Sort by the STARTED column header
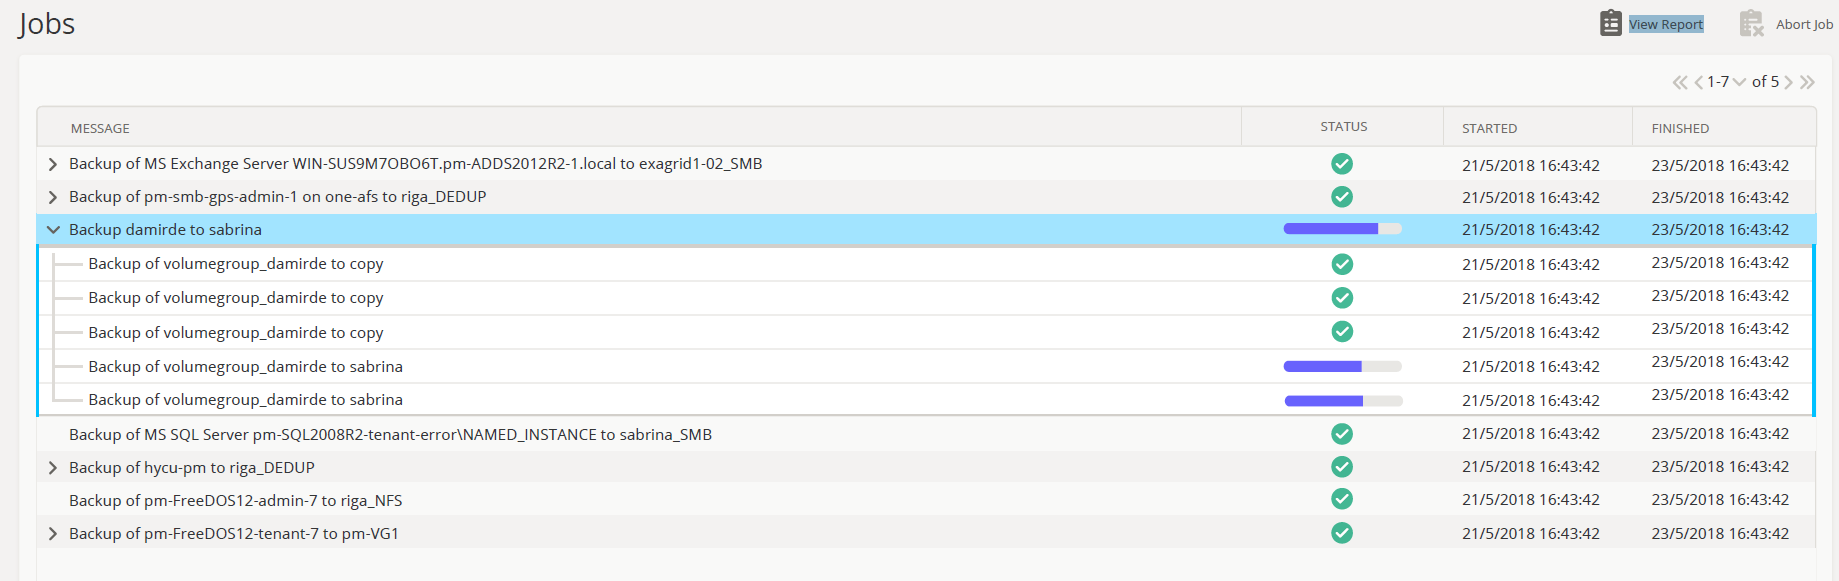Viewport: 1839px width, 581px height. click(1489, 129)
